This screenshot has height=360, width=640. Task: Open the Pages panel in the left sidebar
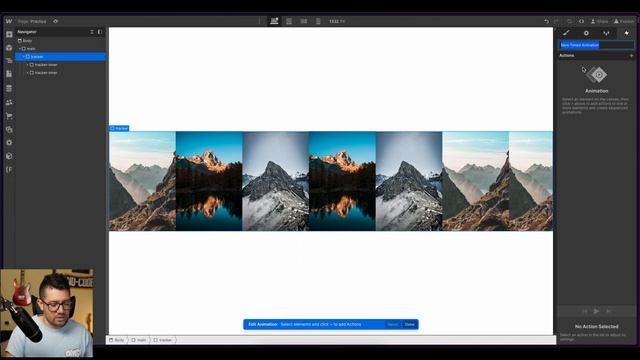click(x=9, y=74)
